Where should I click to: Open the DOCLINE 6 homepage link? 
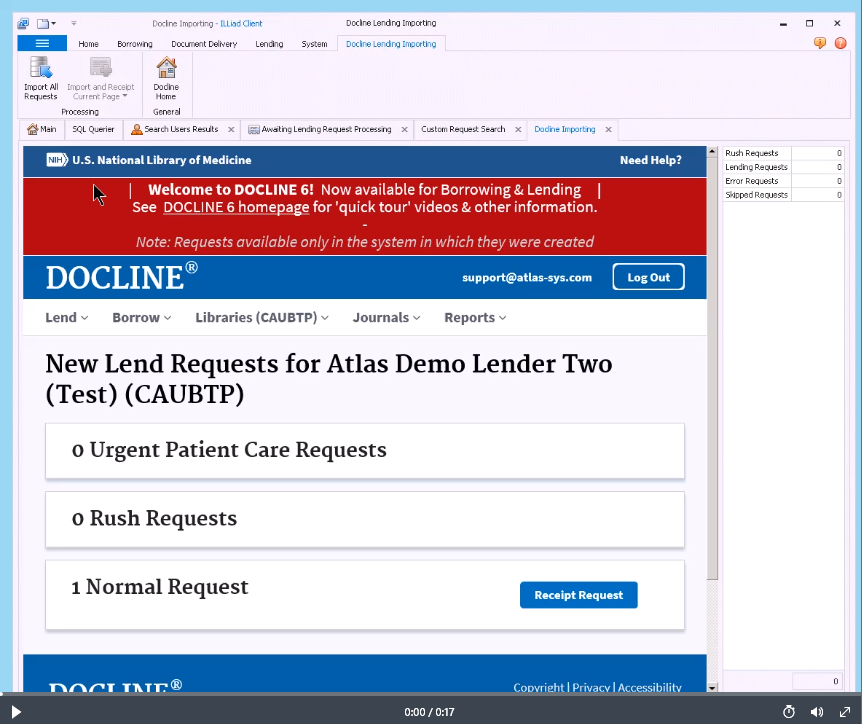236,207
